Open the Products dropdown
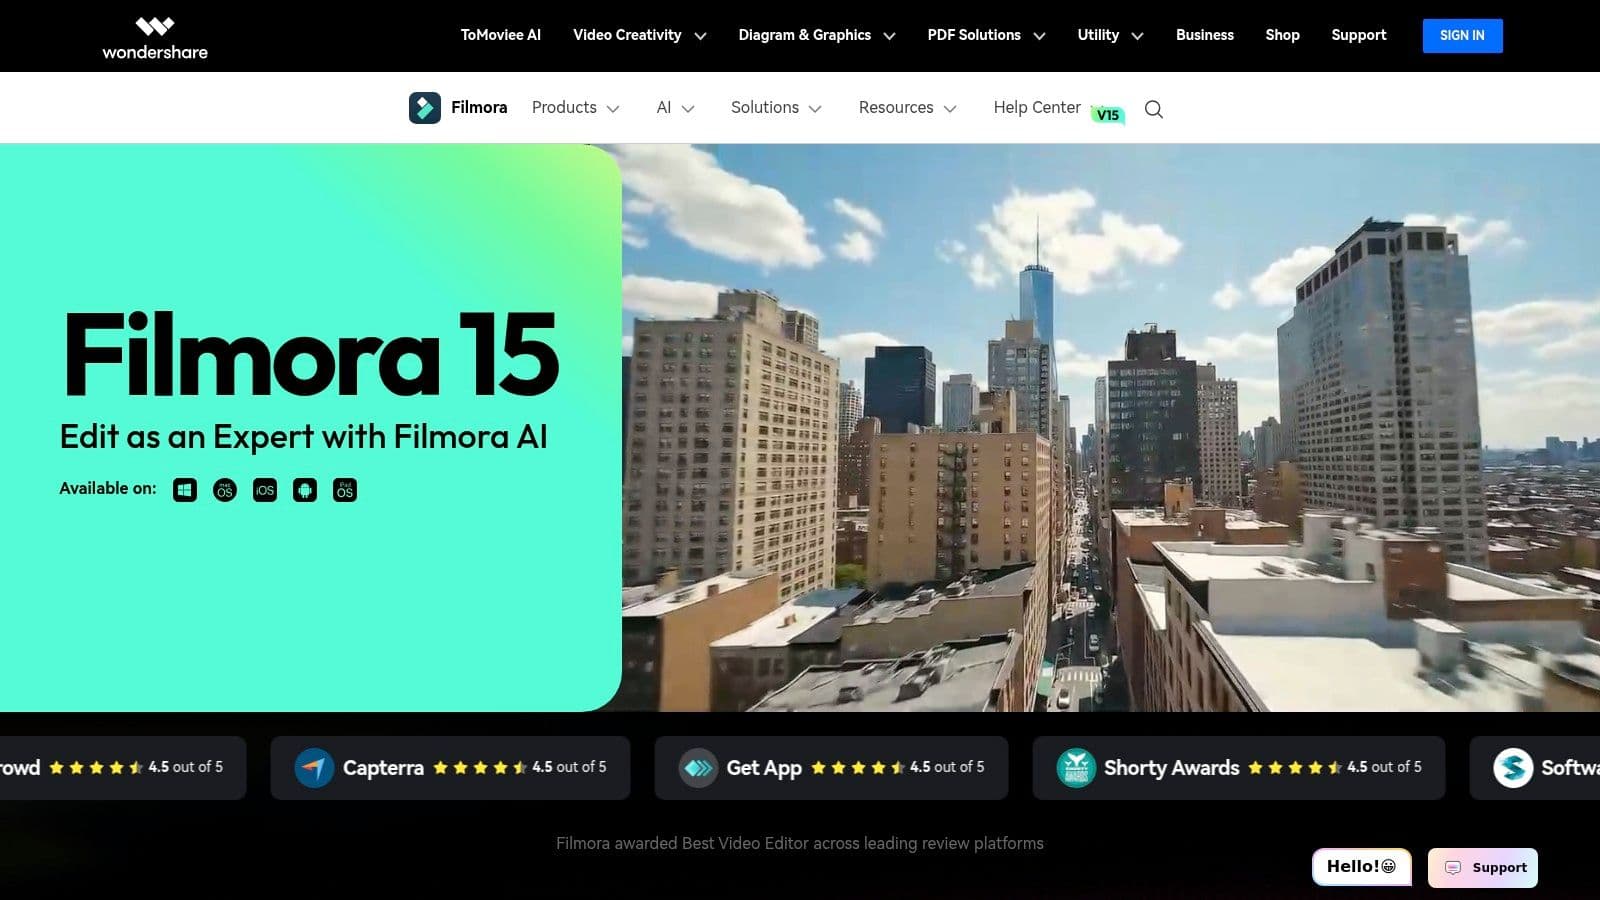Screen dimensions: 1600x900 [565, 107]
